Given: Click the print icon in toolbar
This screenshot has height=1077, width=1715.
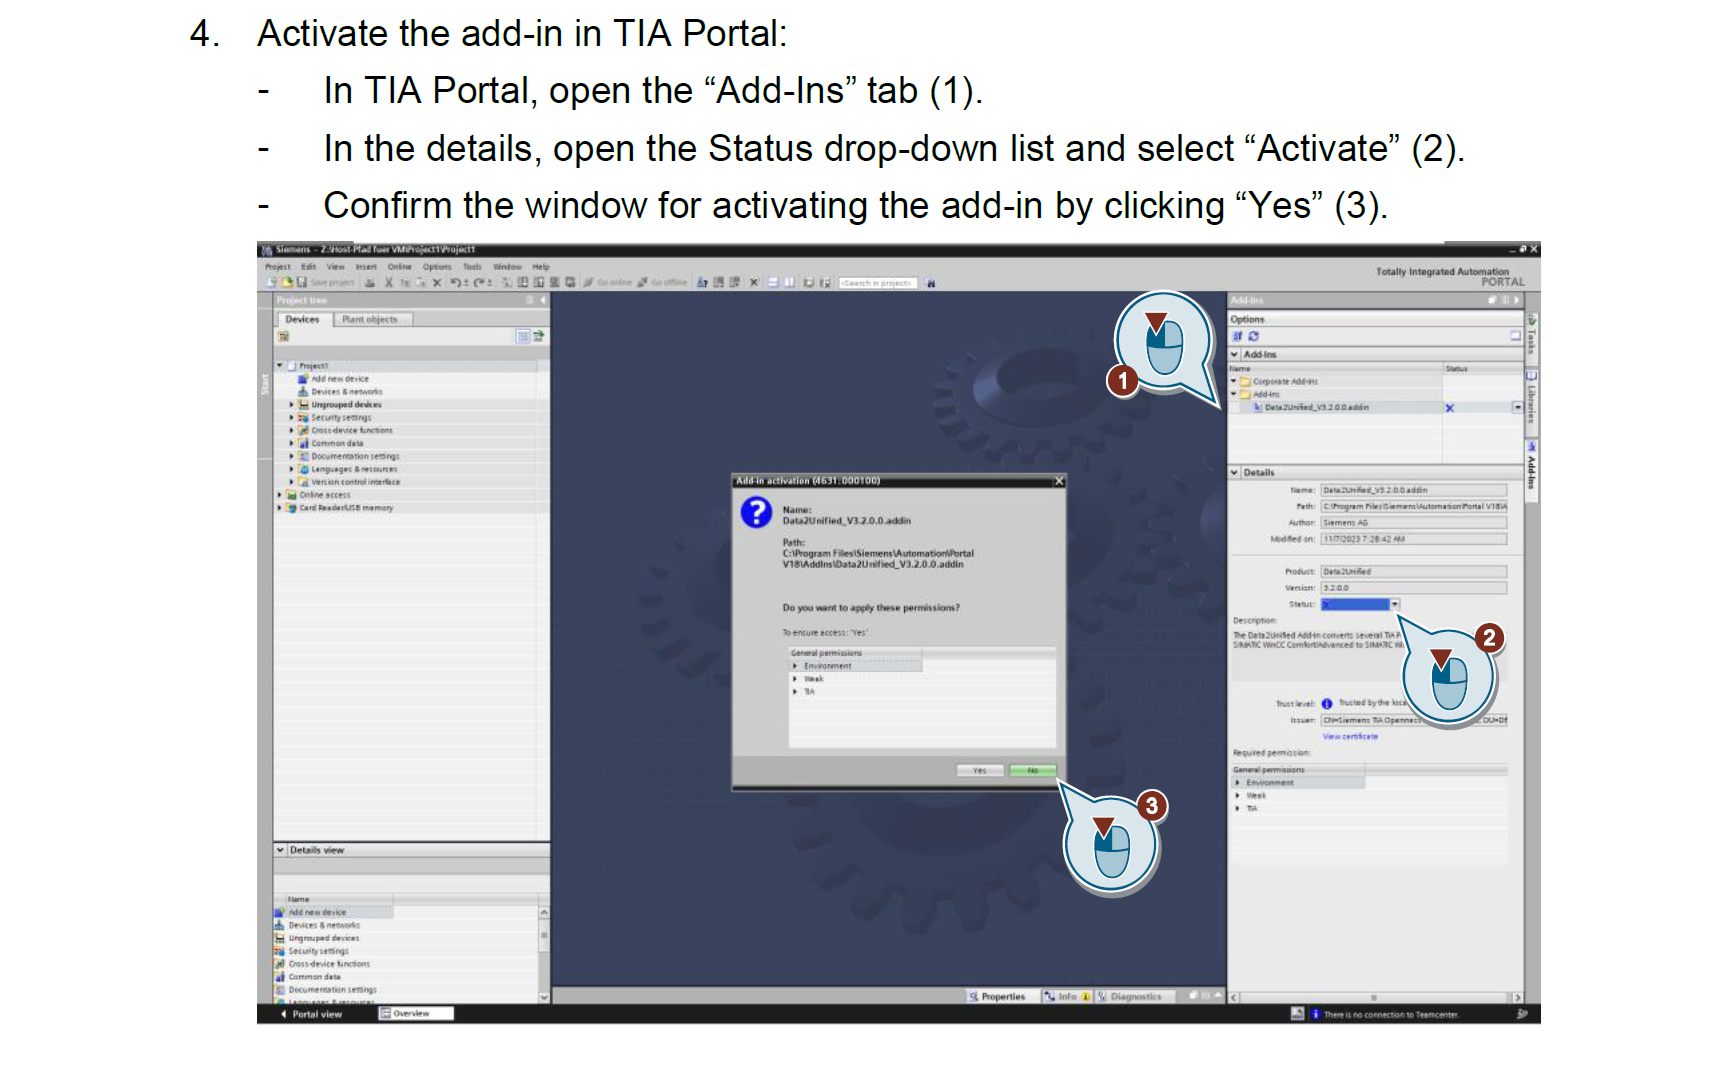Looking at the screenshot, I should (x=370, y=283).
